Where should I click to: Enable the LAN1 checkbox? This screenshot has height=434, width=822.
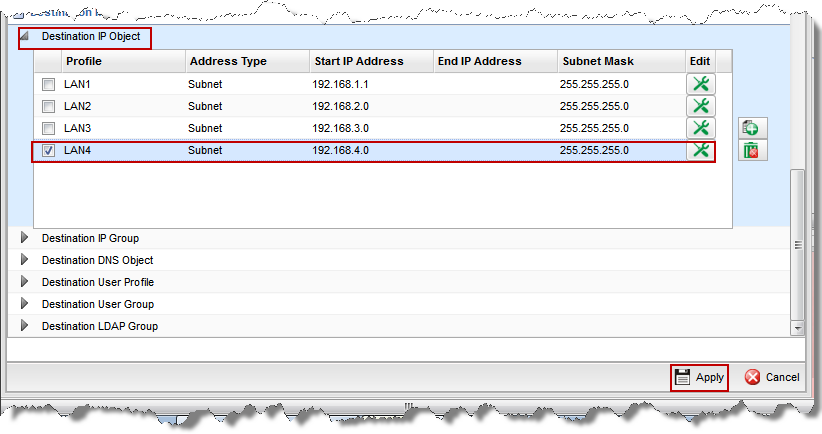tap(48, 85)
